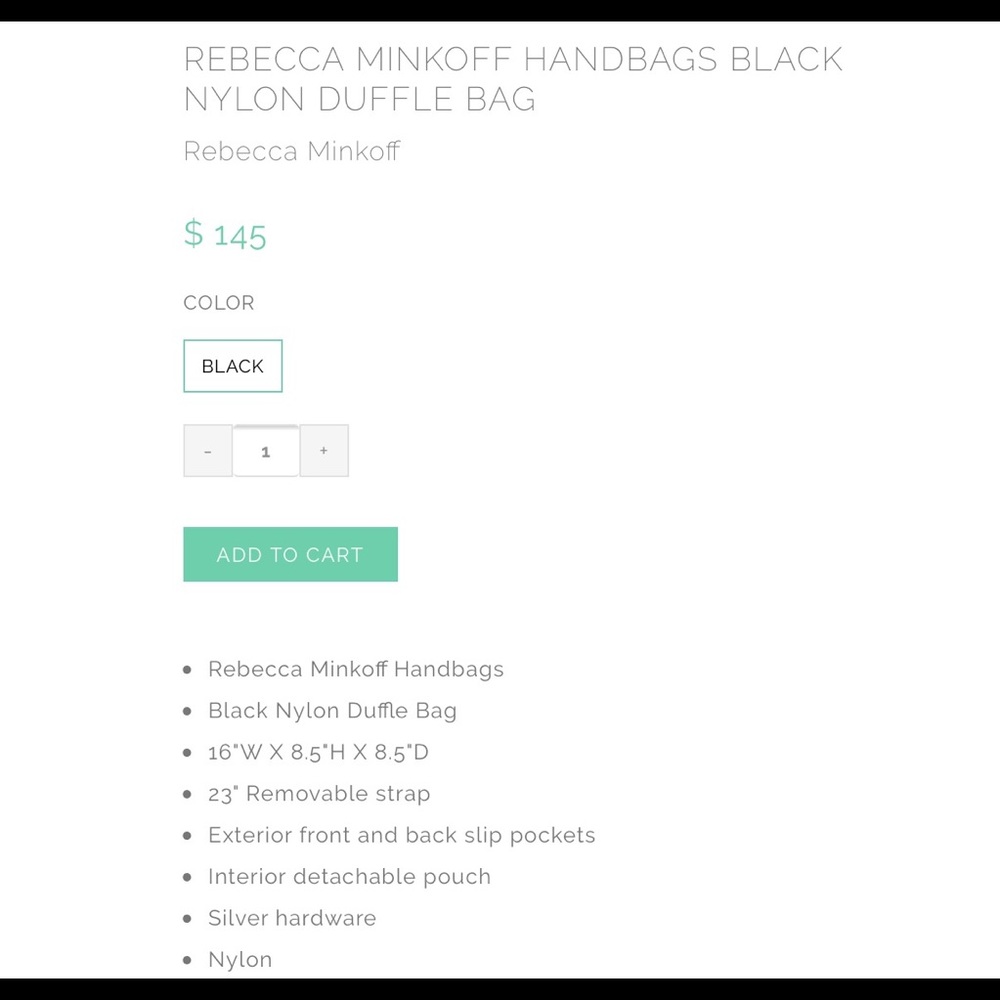This screenshot has height=1000, width=1000.
Task: Select the BLACK color option
Action: [x=233, y=366]
